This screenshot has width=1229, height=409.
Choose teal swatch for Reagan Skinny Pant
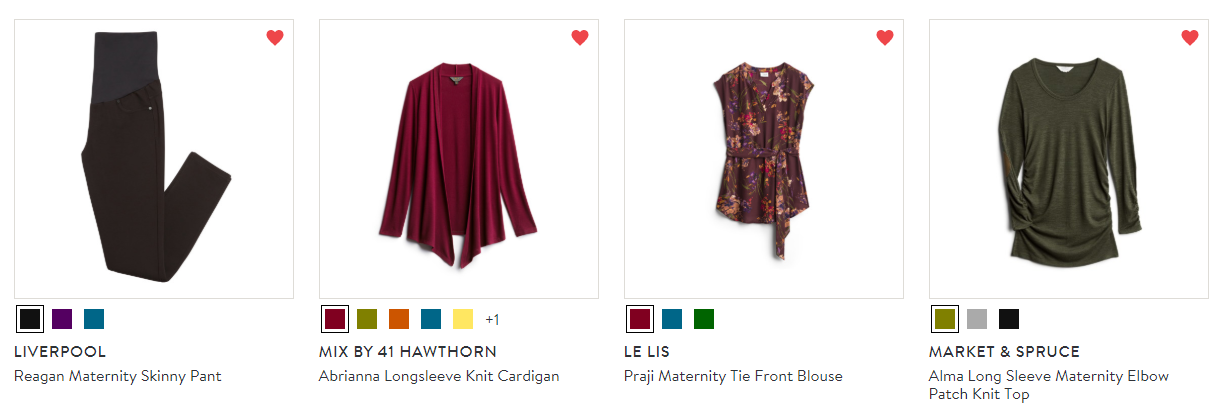click(94, 319)
